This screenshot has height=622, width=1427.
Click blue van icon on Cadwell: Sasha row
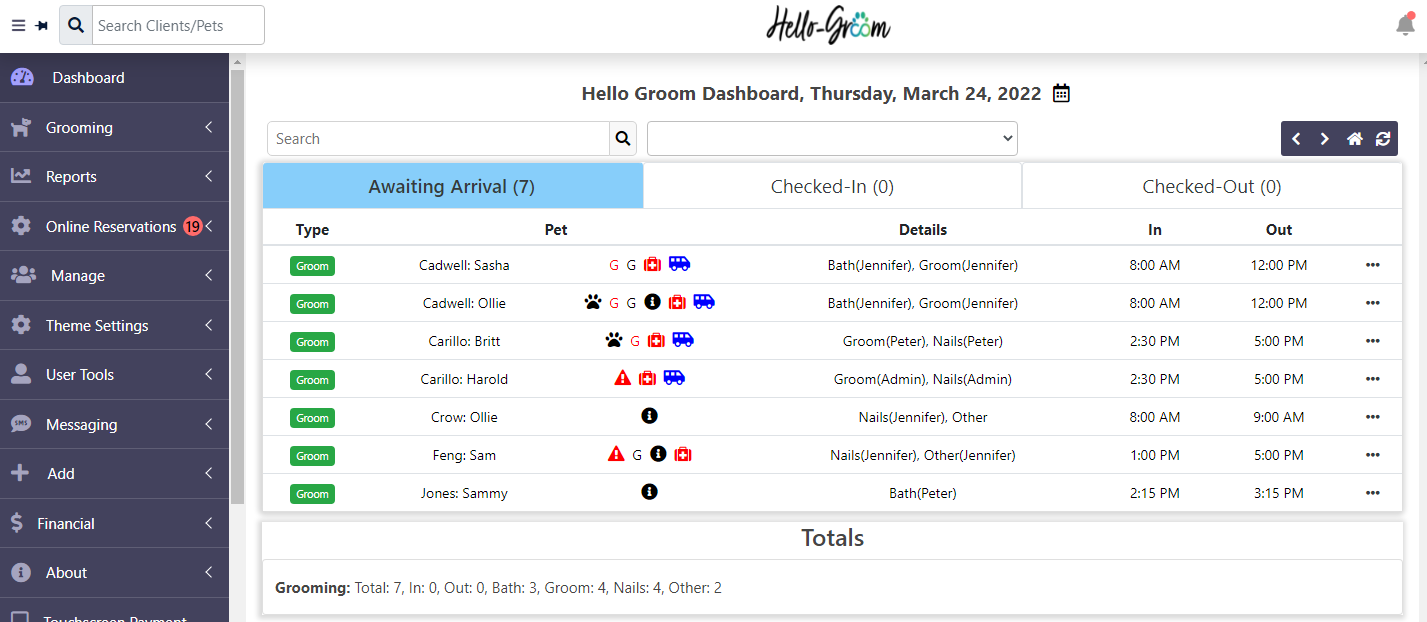coord(680,264)
